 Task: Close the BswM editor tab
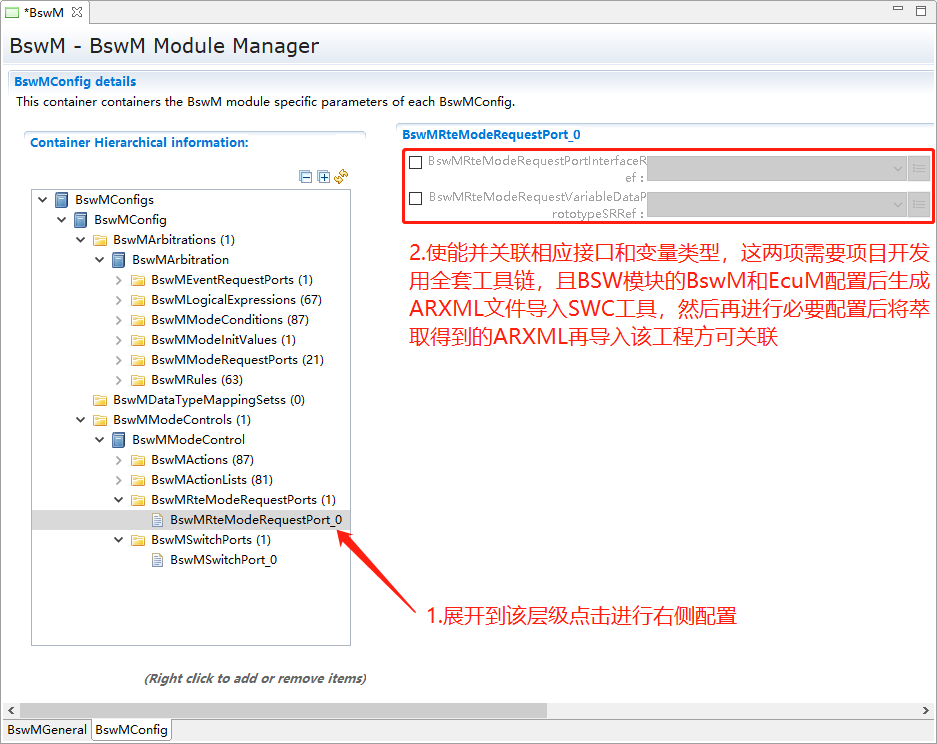click(x=77, y=11)
